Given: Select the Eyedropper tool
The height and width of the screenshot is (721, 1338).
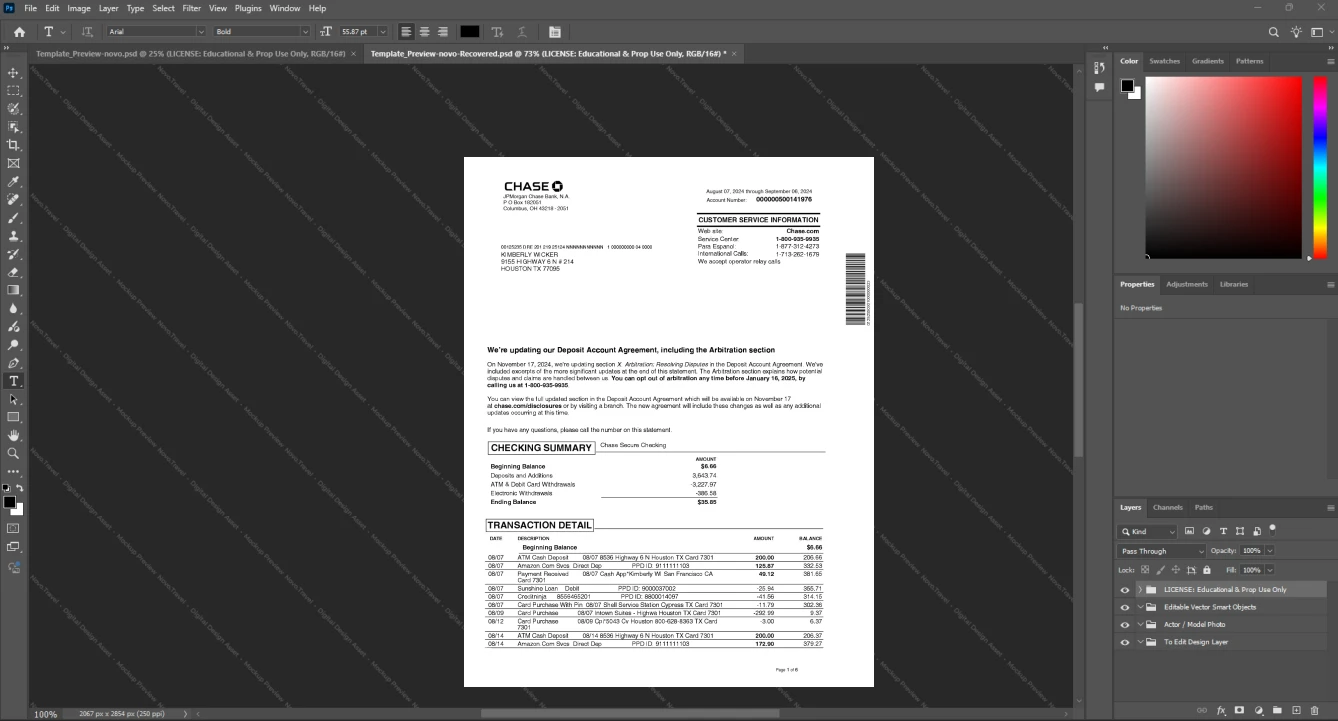Looking at the screenshot, I should point(14,182).
